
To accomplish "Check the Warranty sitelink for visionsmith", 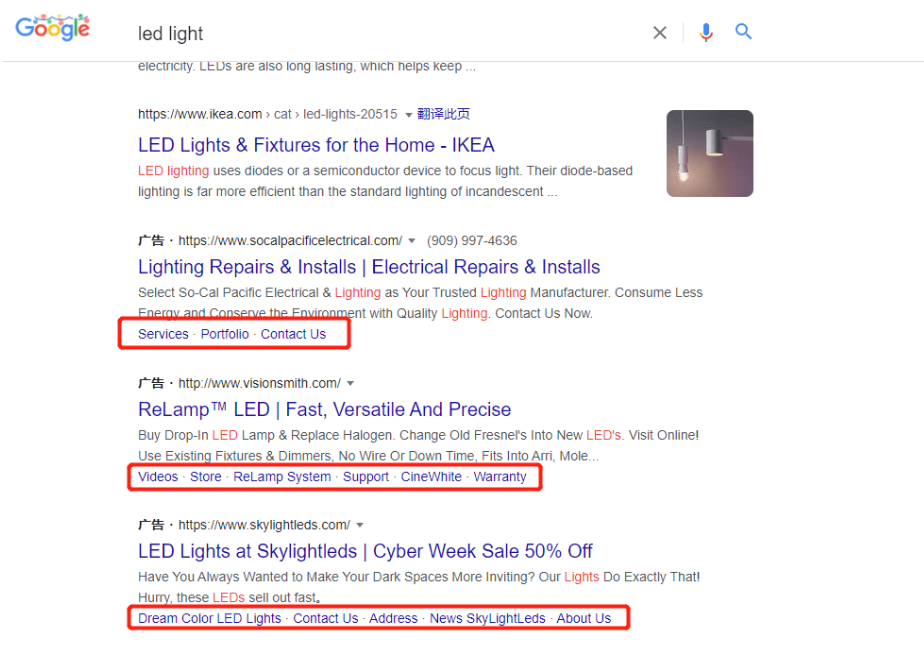I will point(499,476).
